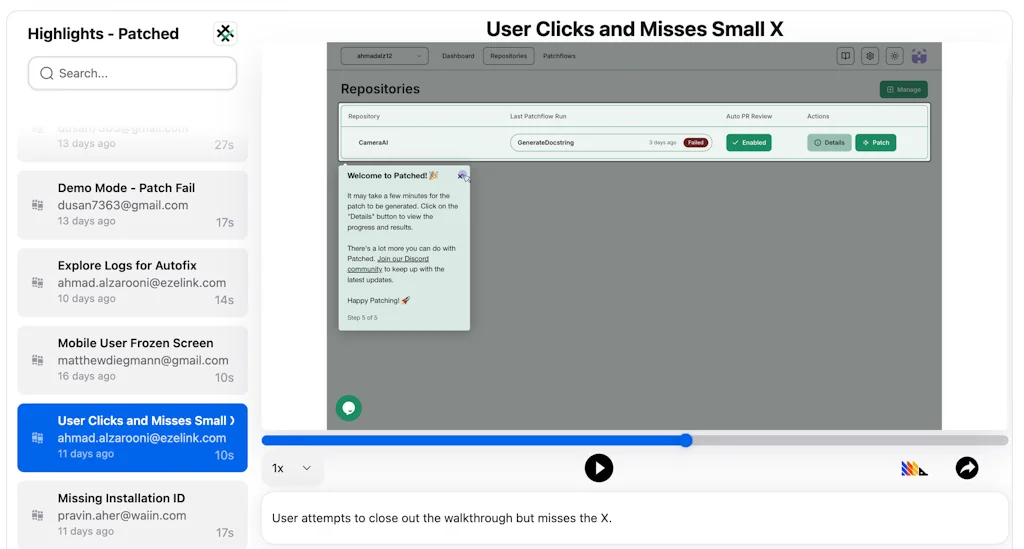Click the Patched logo icon beside Highlights title
Image resolution: width=1024 pixels, height=549 pixels.
tap(225, 34)
